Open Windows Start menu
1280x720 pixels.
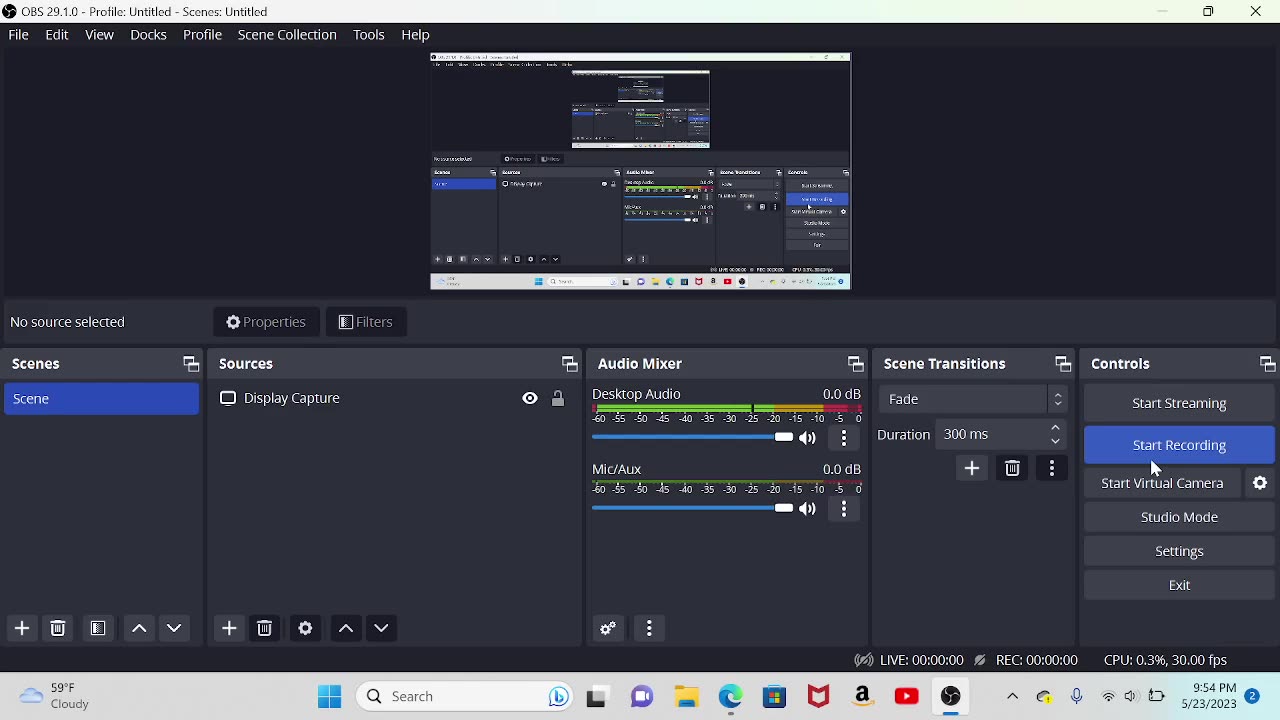[x=329, y=696]
